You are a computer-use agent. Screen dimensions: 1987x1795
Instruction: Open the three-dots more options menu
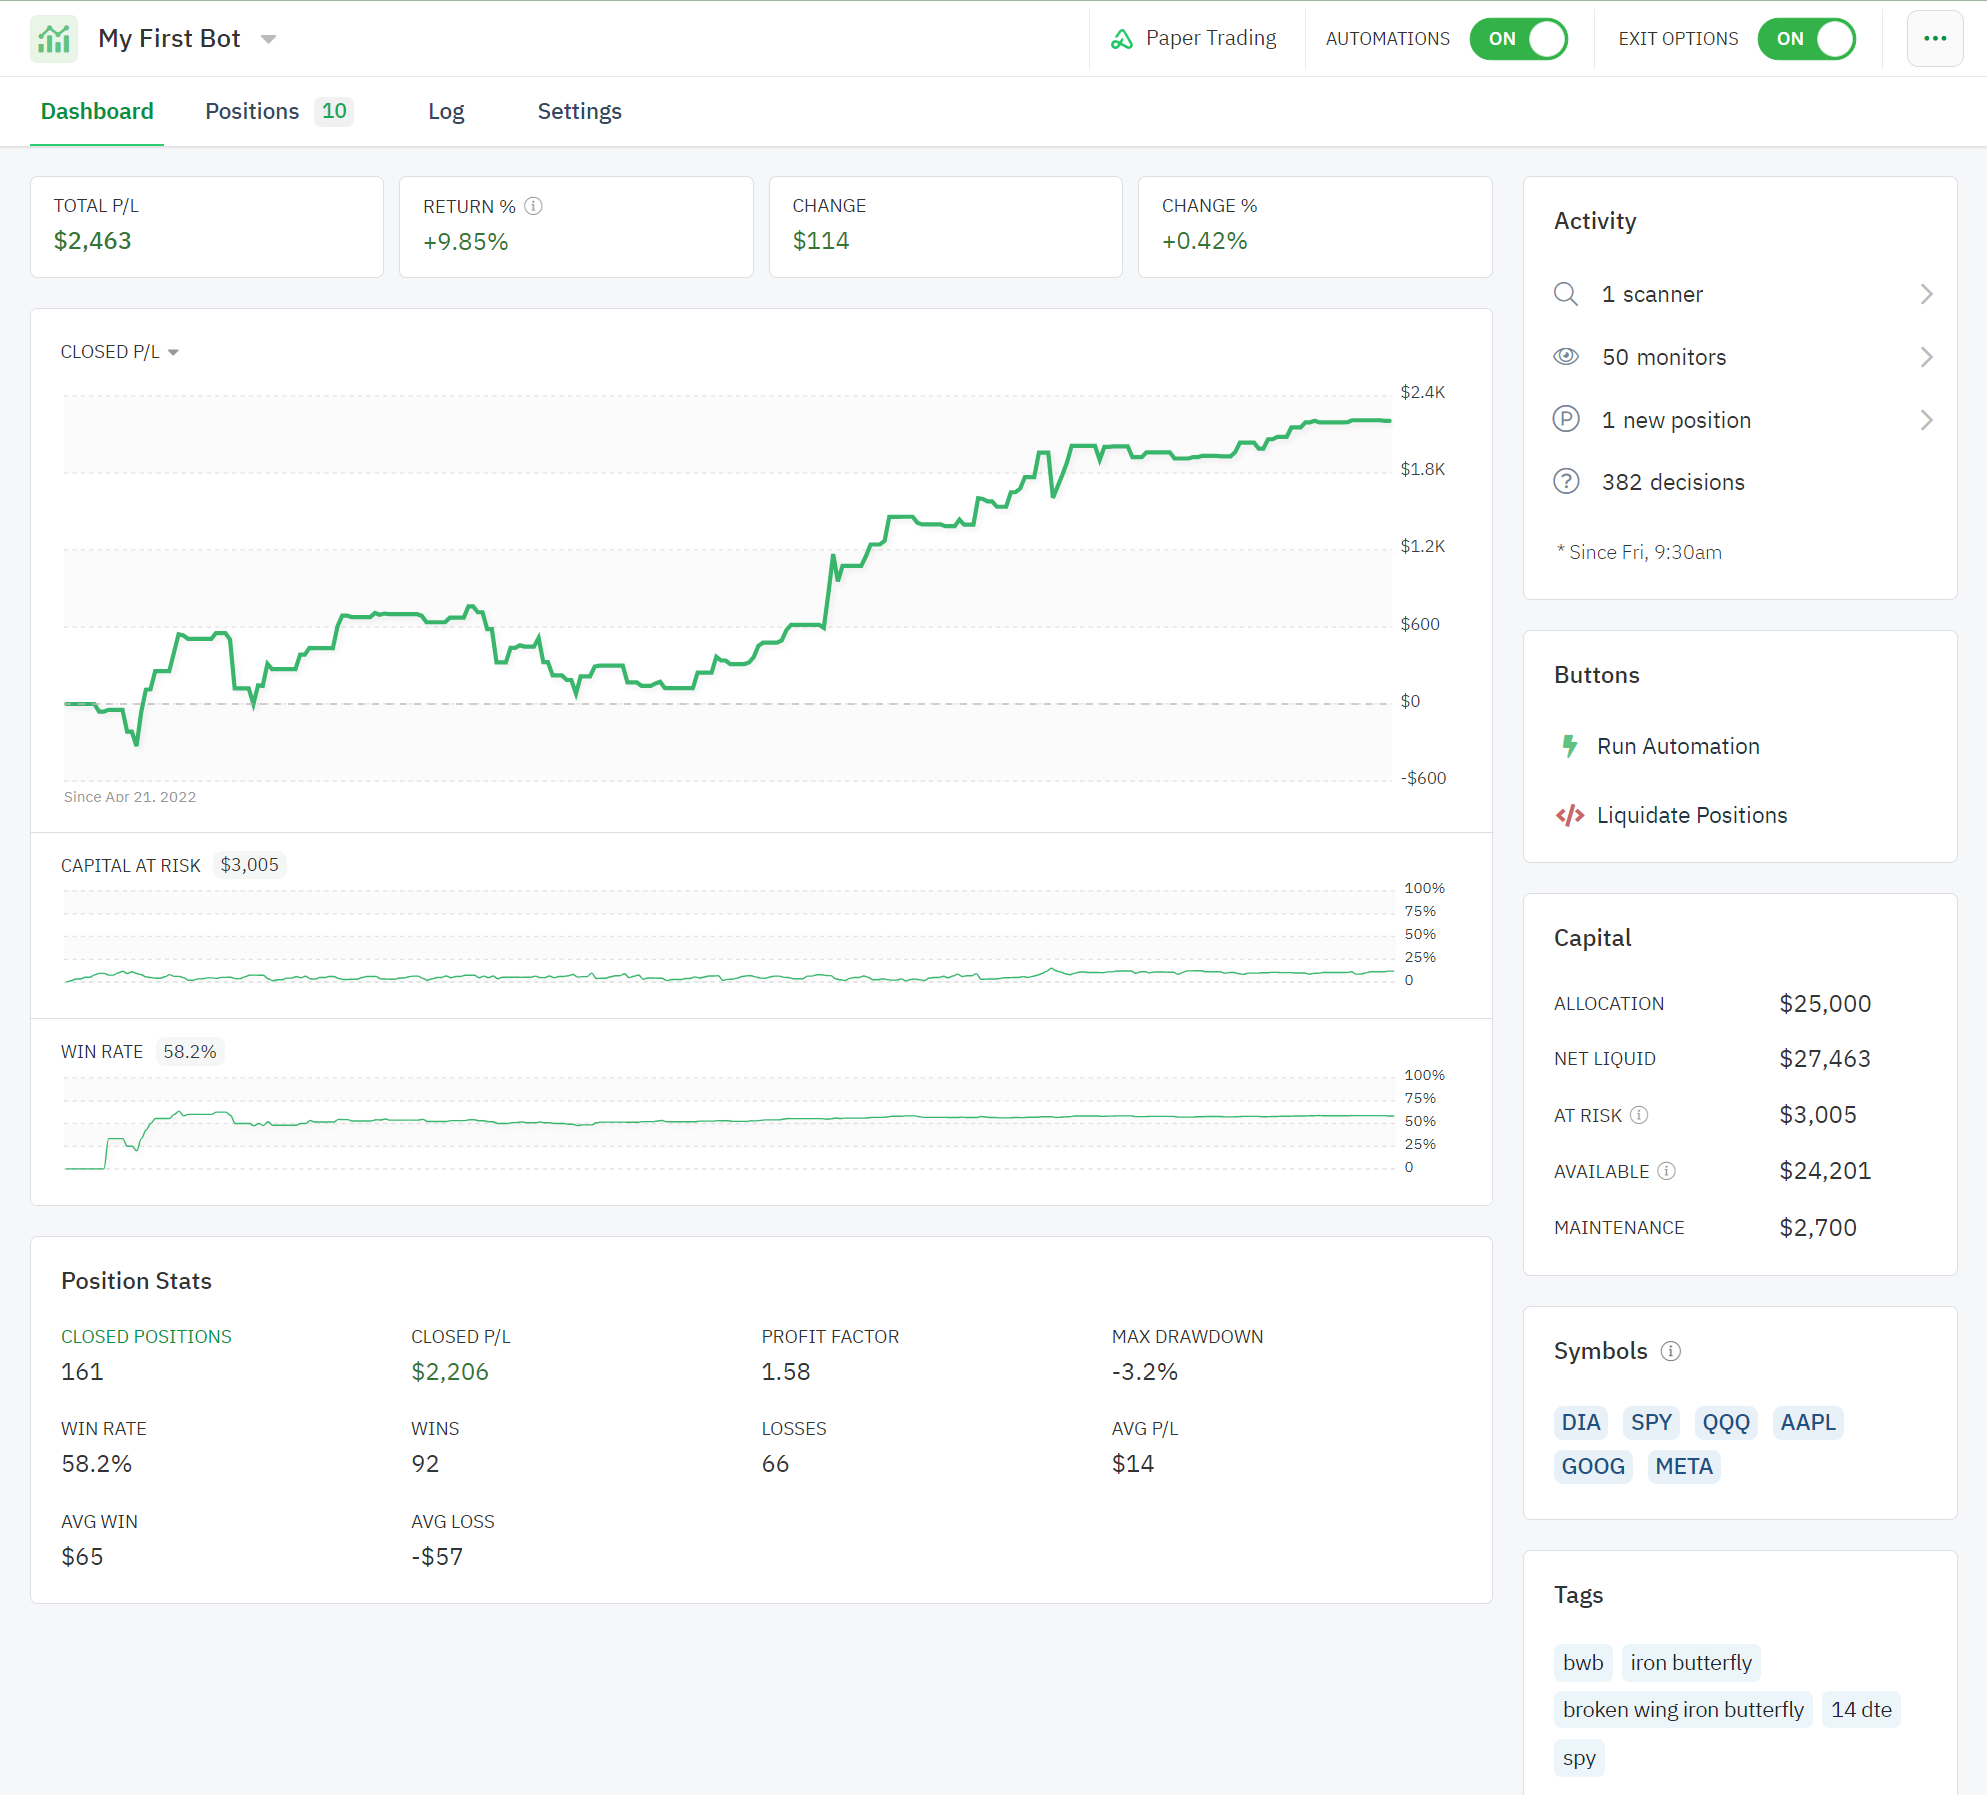click(1934, 39)
